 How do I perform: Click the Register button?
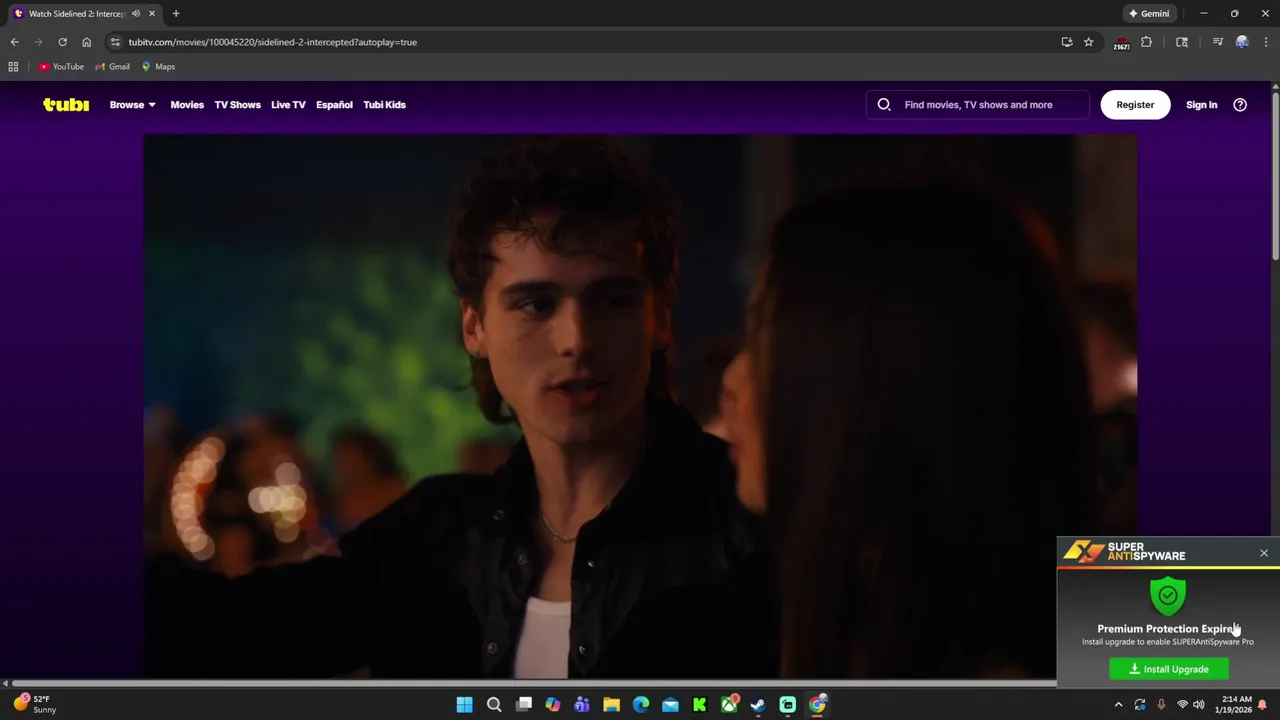pyautogui.click(x=1135, y=105)
